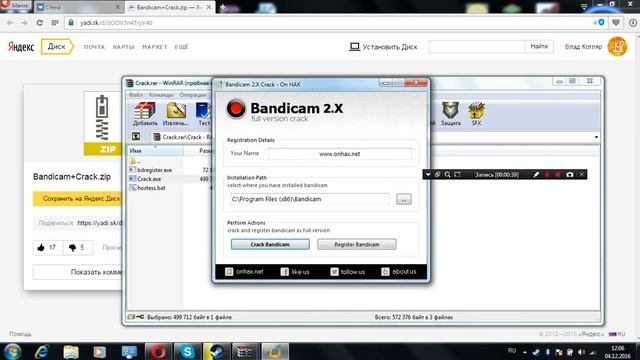Click the browser reload button
Screen dimensions: 640x360
click(x=40, y=23)
